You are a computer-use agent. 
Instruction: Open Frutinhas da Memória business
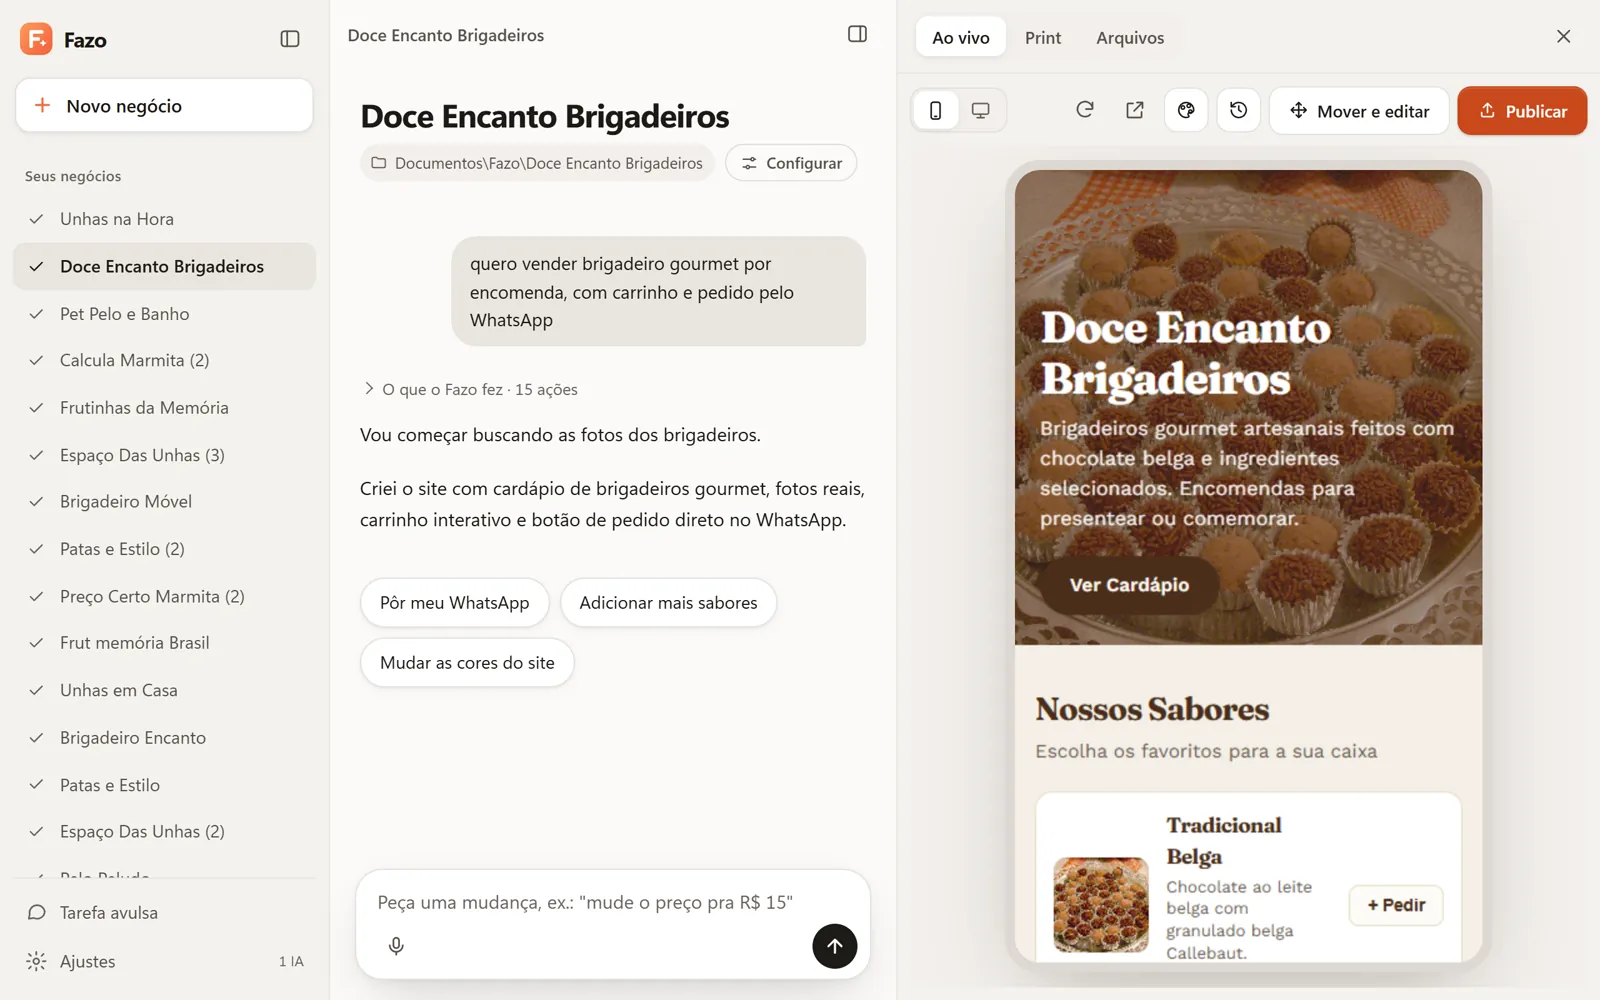[x=164, y=408]
